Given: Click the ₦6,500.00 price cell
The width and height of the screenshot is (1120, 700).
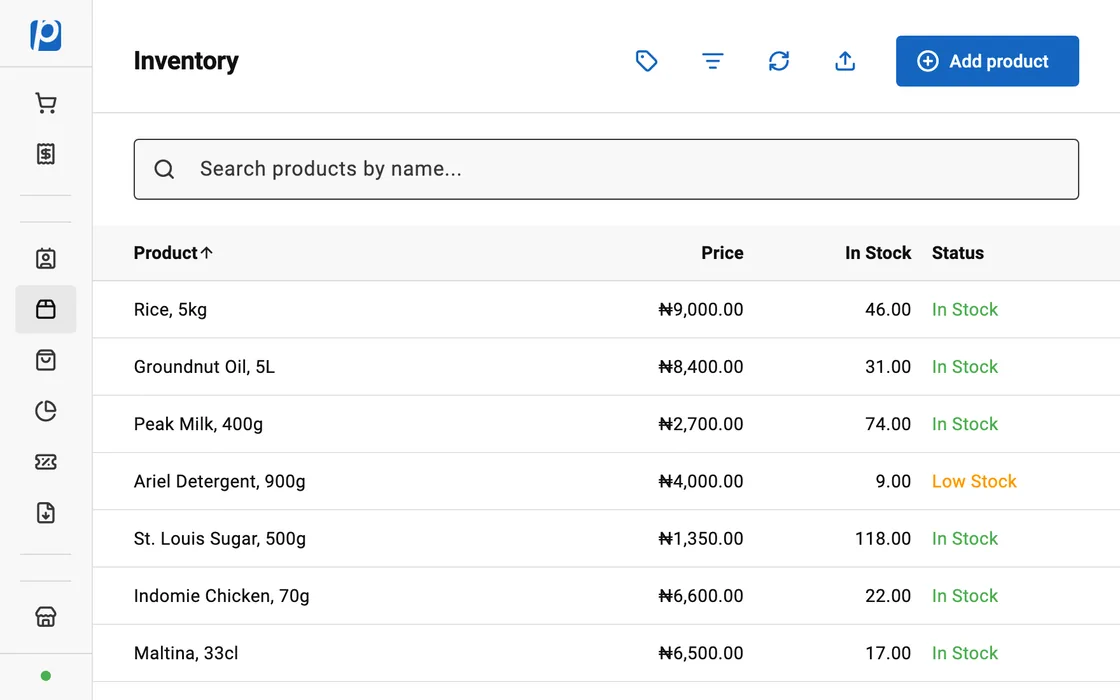Looking at the screenshot, I should tap(701, 653).
